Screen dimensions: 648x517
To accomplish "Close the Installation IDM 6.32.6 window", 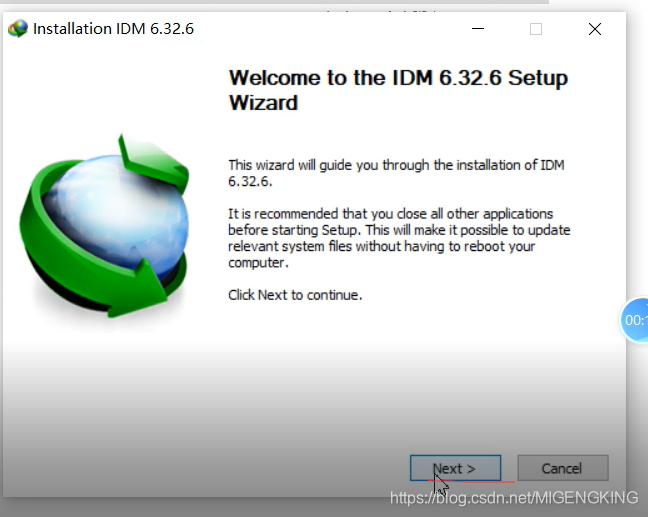I will [x=595, y=29].
